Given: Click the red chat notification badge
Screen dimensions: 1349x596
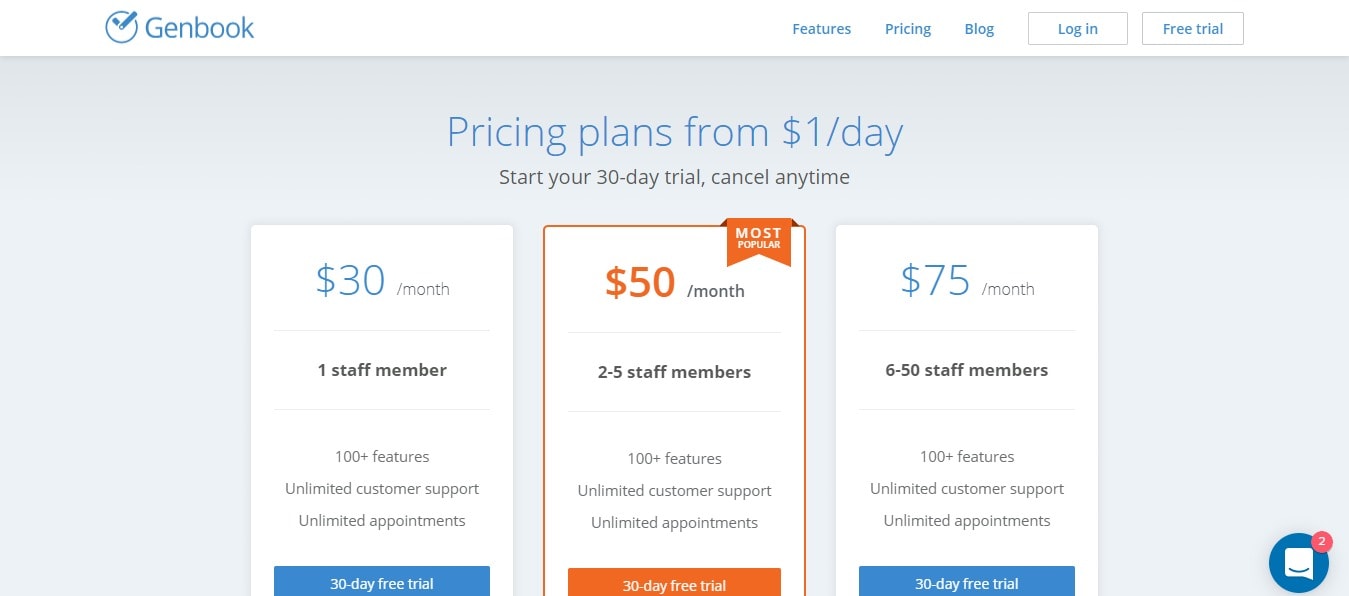Looking at the screenshot, I should 1321,542.
